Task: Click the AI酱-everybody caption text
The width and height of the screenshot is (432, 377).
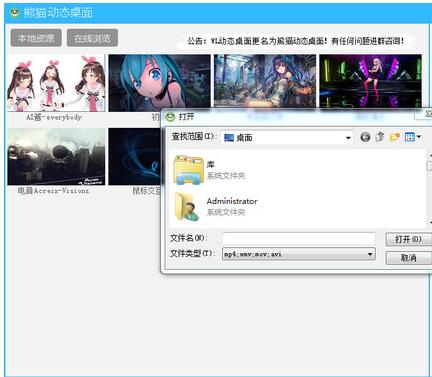Action: 54,117
